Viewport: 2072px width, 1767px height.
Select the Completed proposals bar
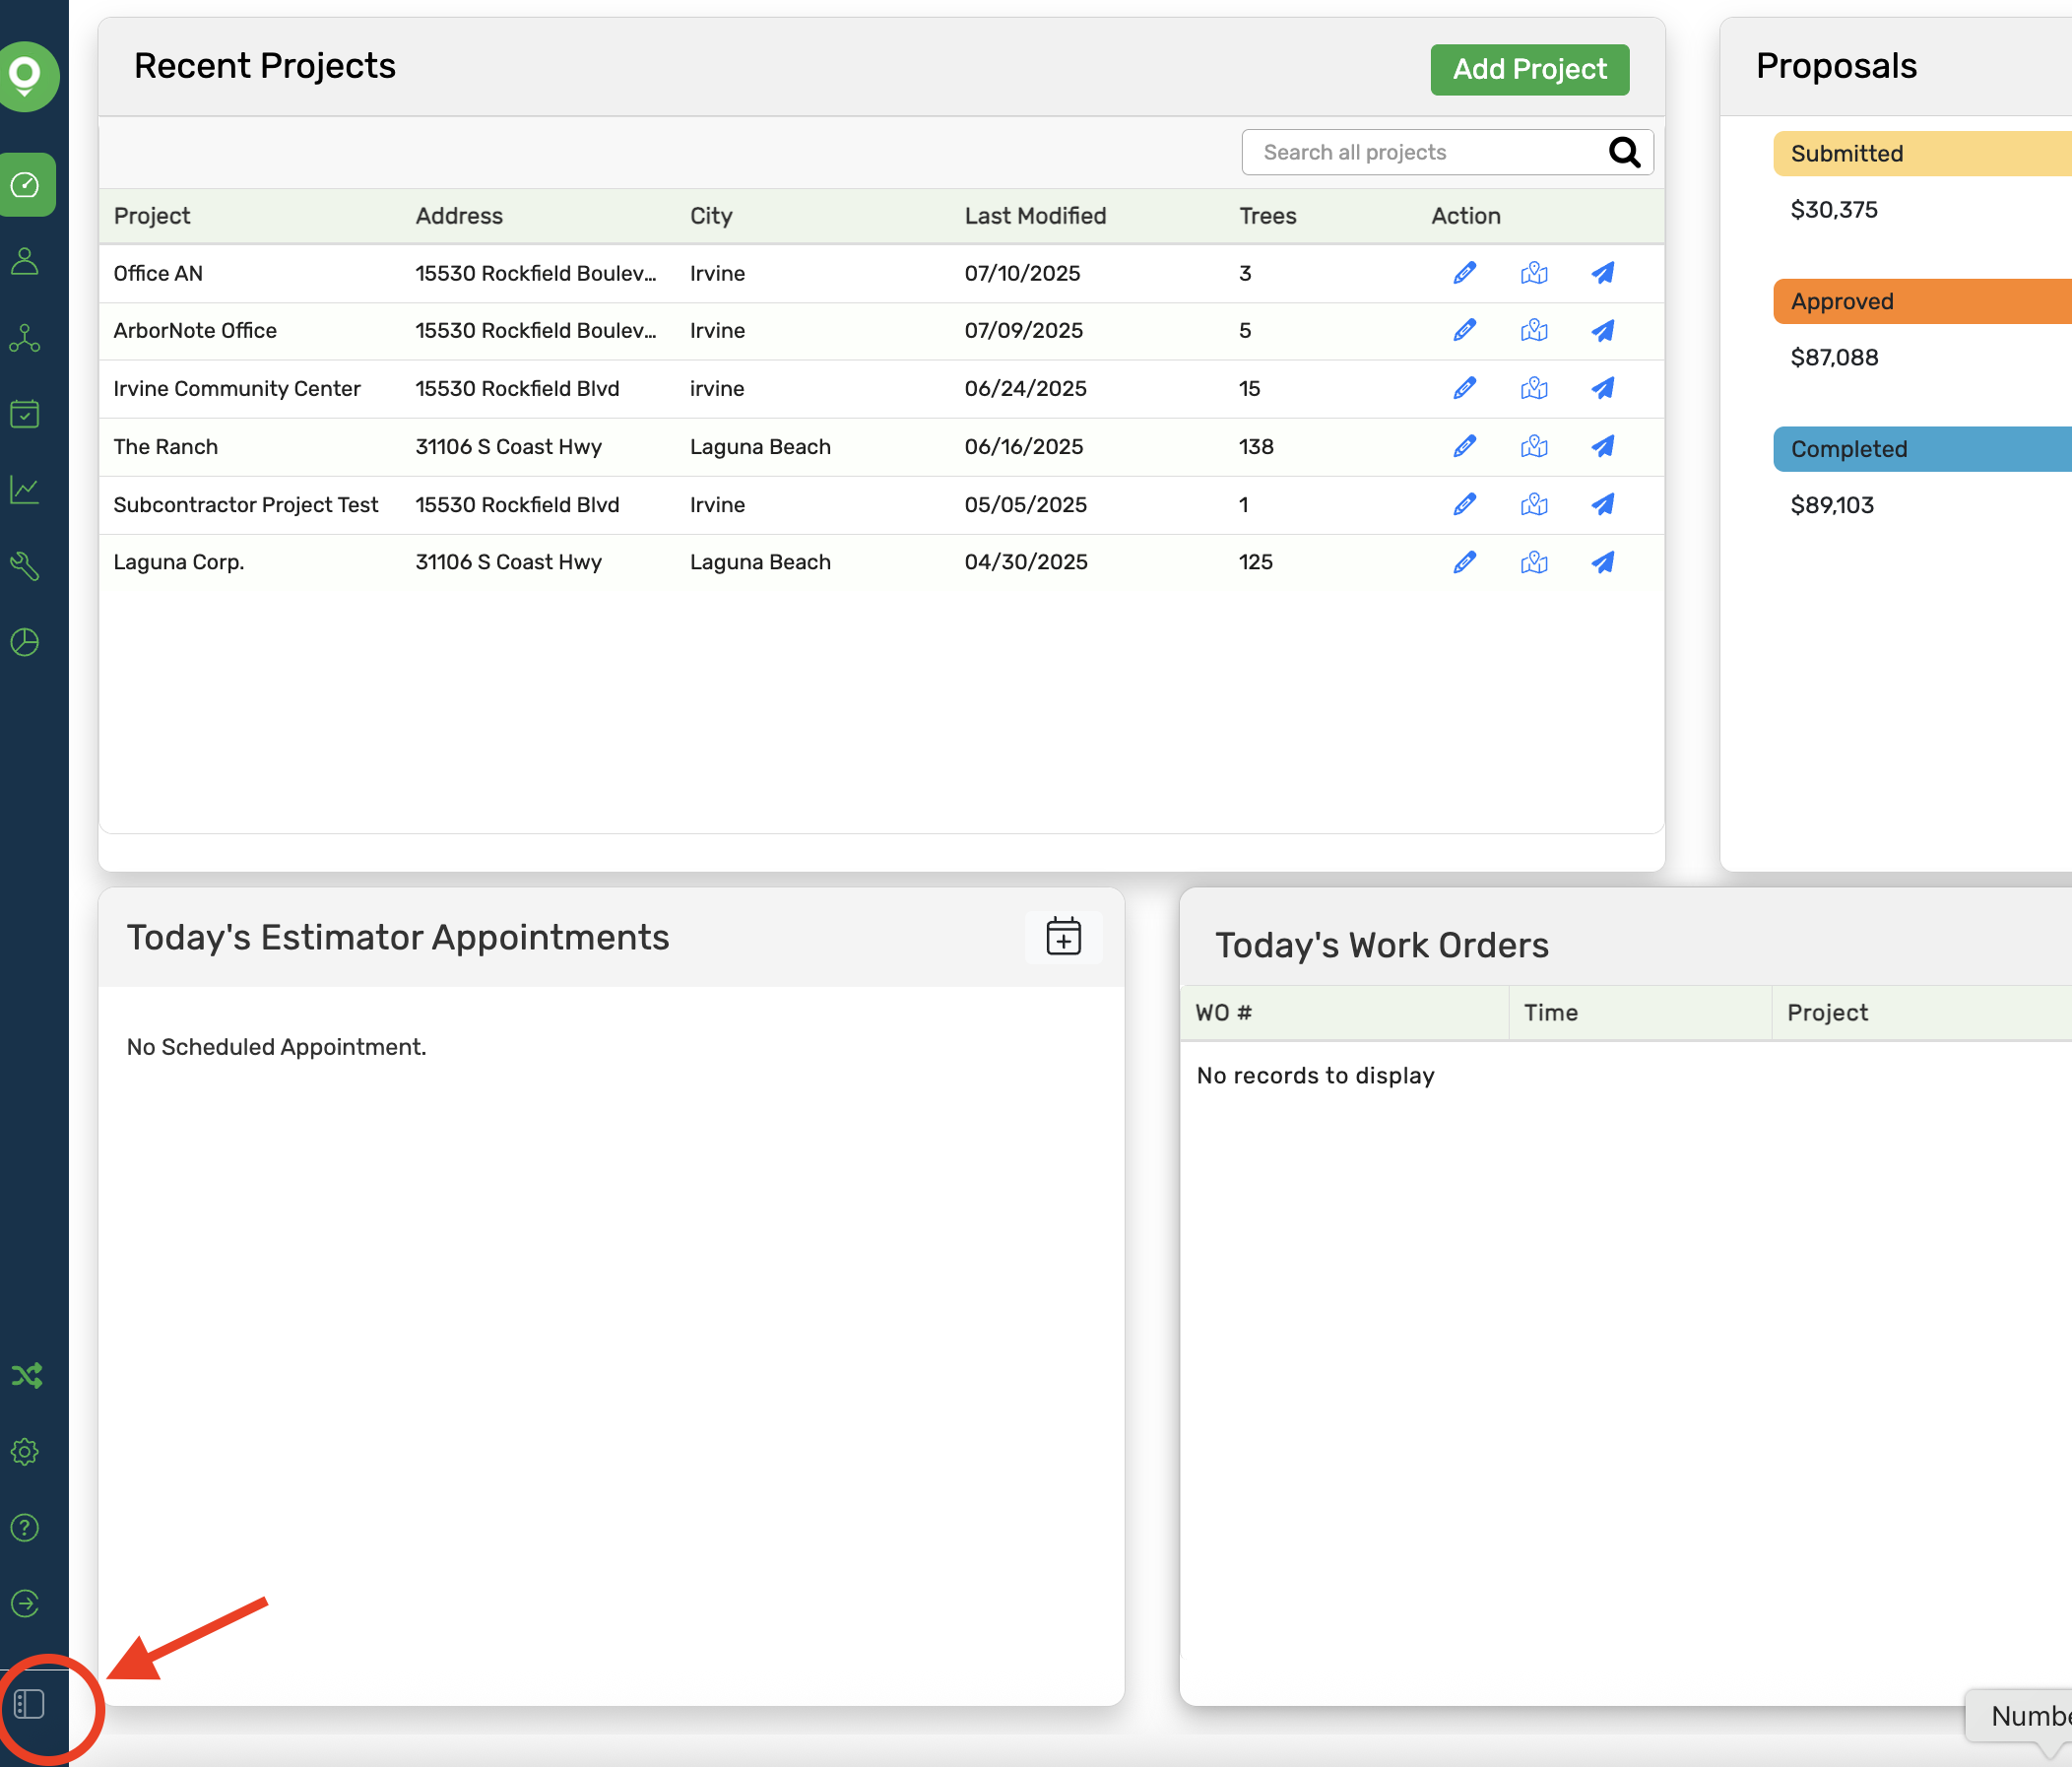1922,450
